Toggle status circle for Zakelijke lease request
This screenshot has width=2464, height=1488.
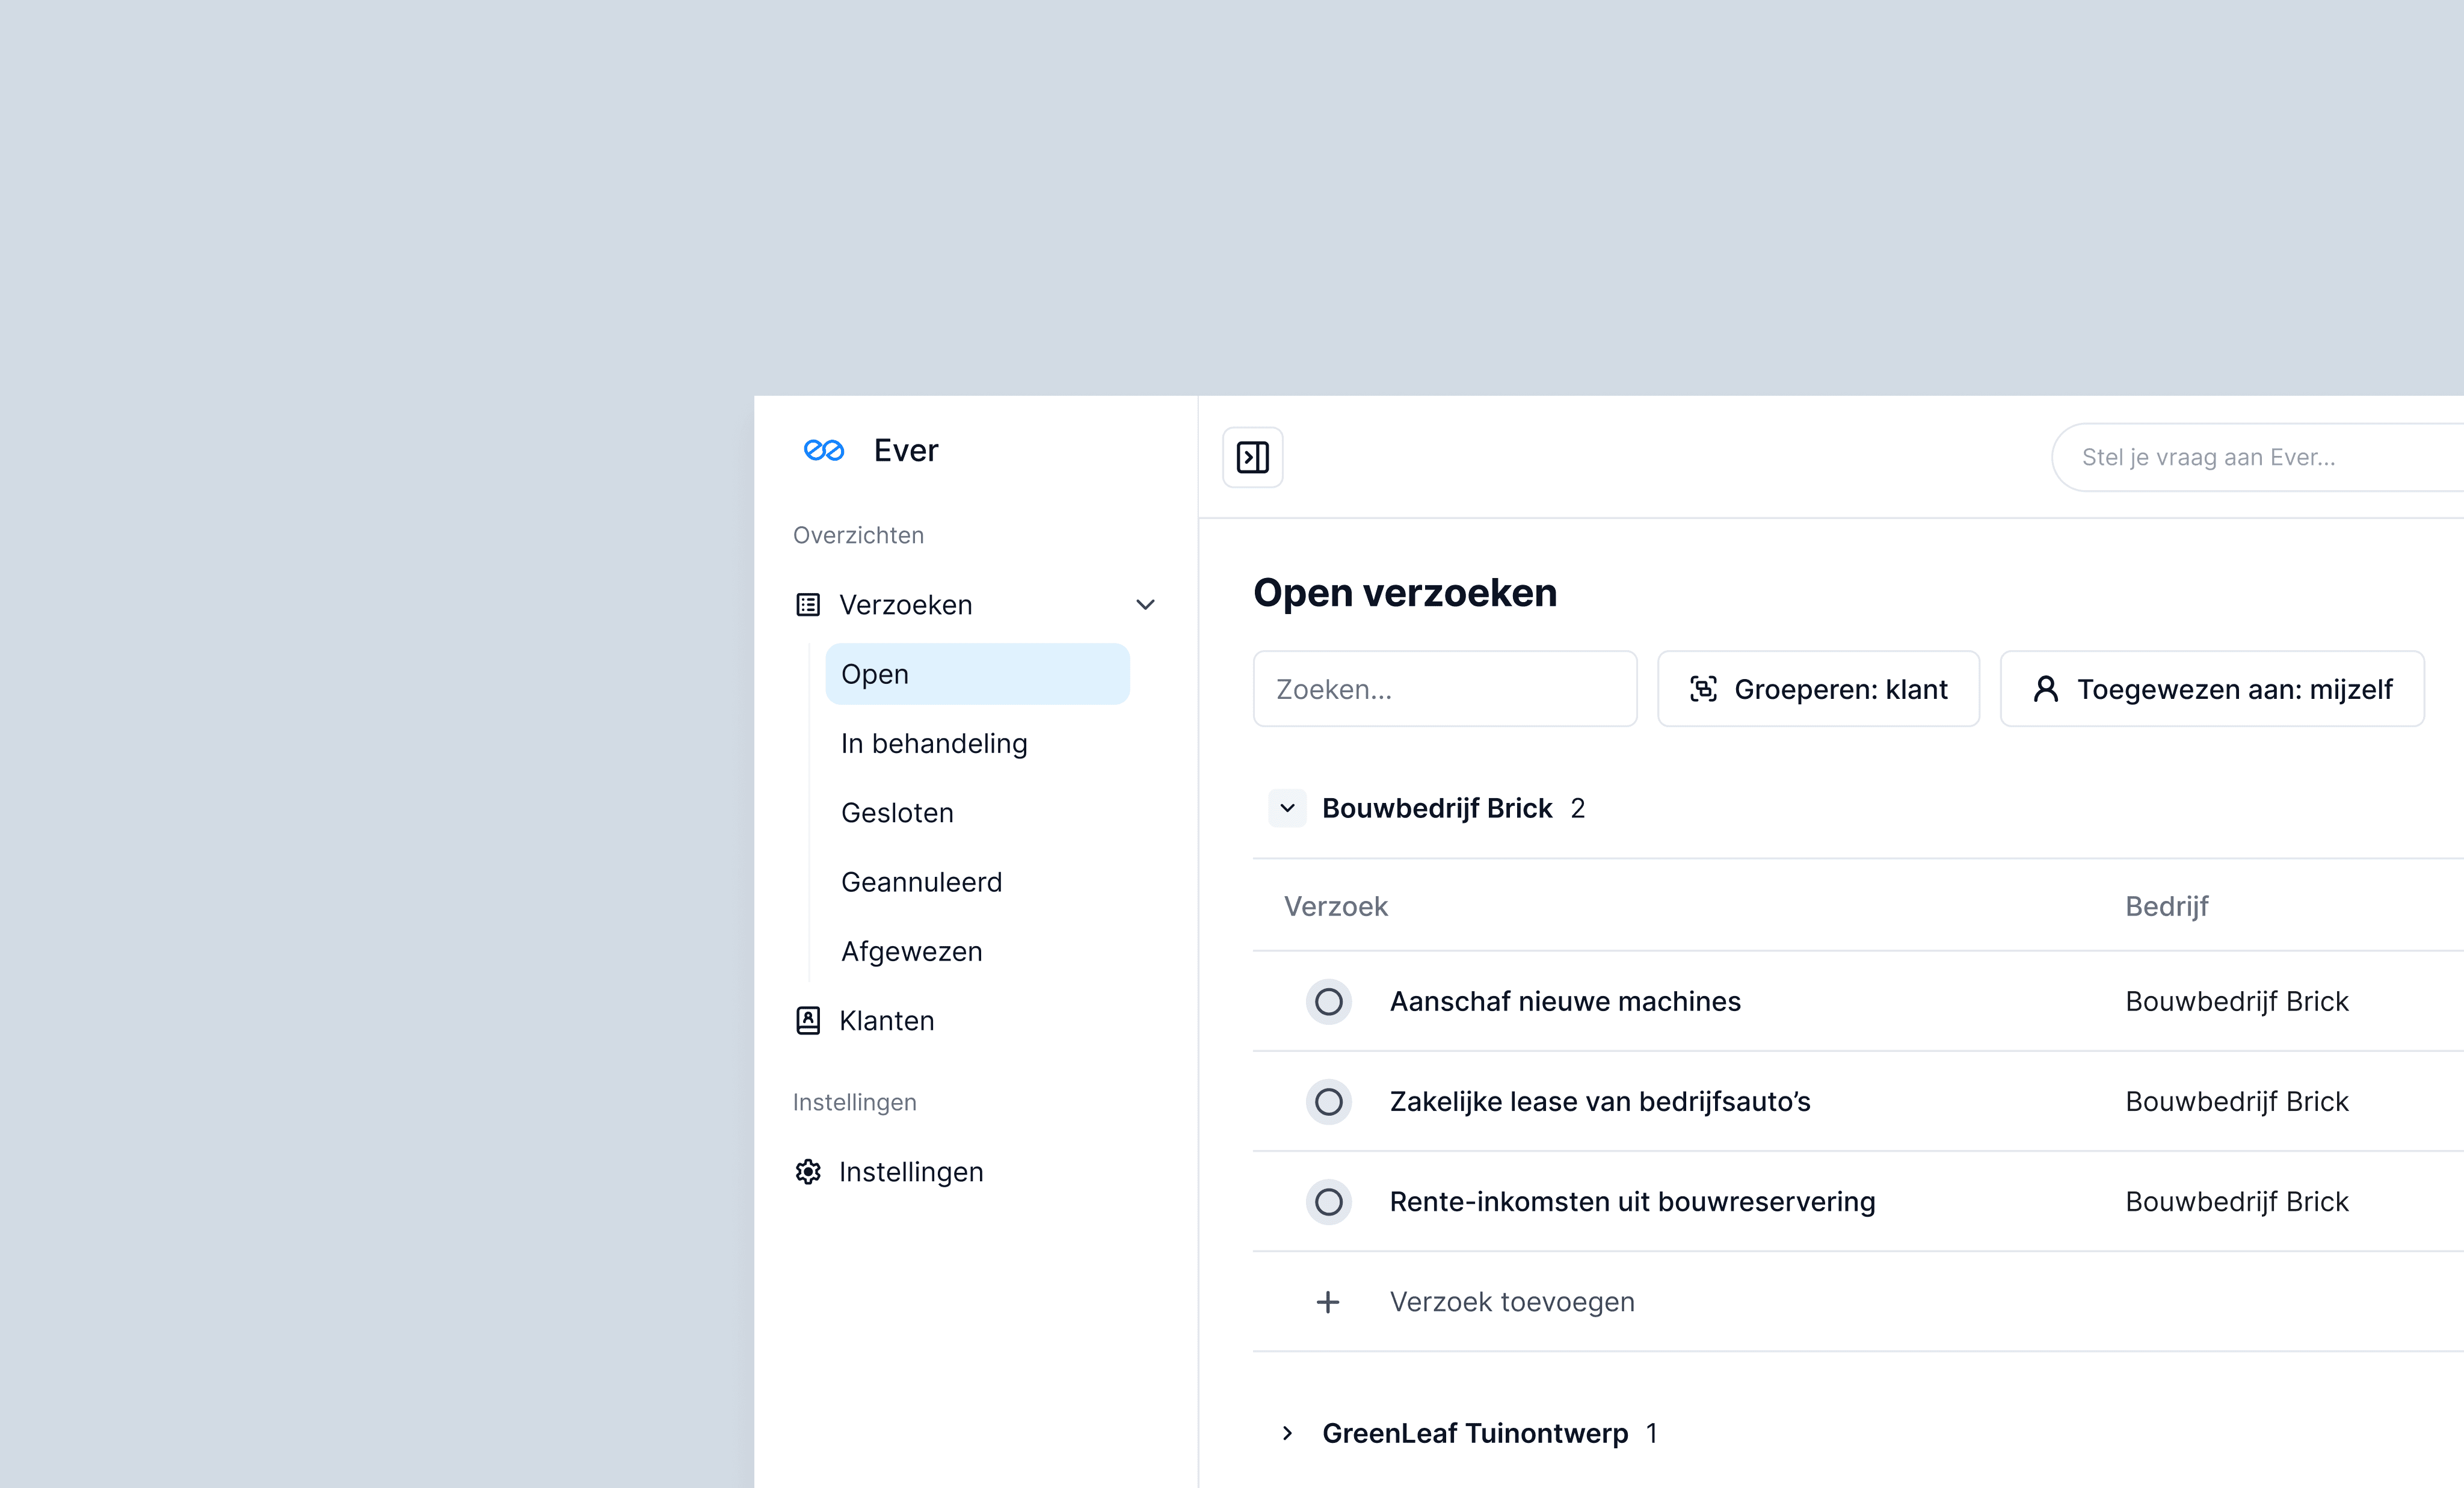[1328, 1102]
